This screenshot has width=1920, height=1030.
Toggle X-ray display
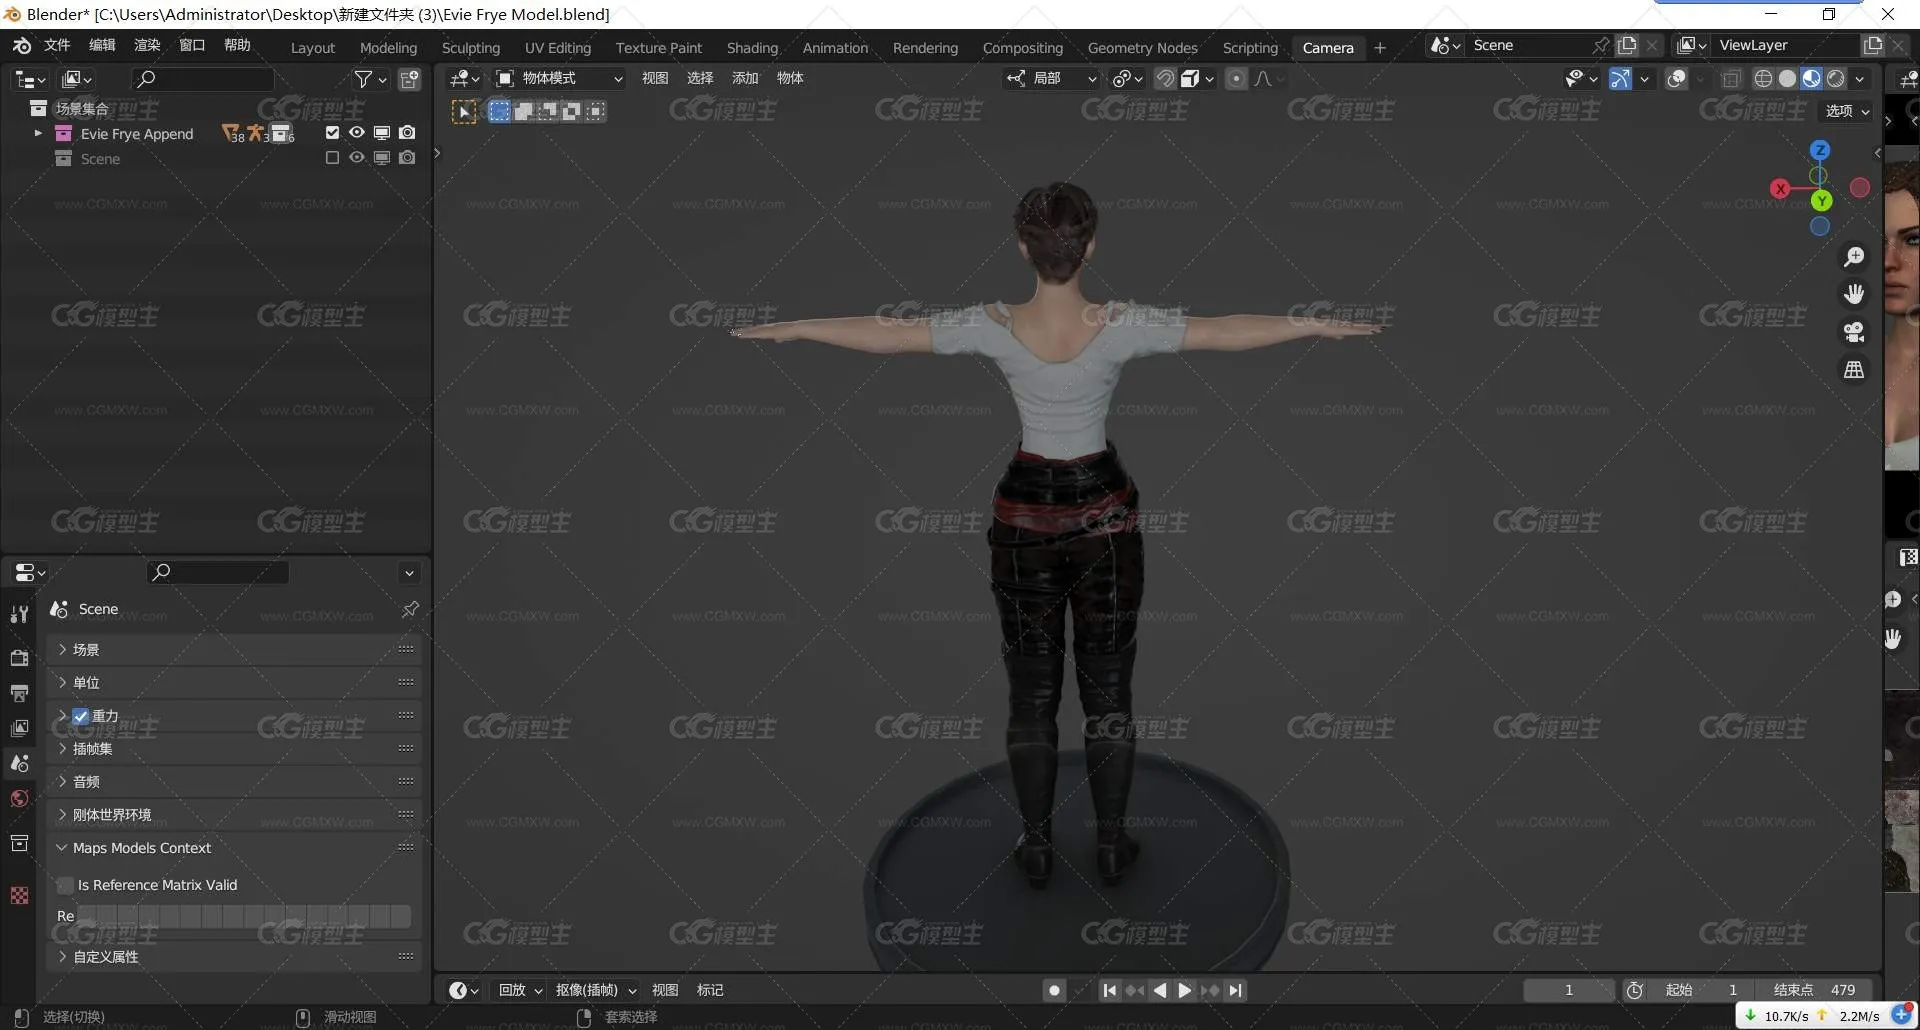pyautogui.click(x=1731, y=79)
